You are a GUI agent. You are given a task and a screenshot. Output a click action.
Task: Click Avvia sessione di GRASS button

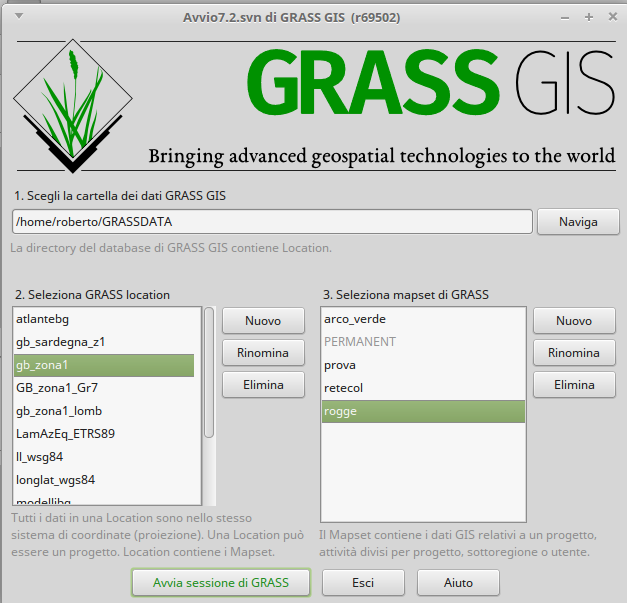pyautogui.click(x=221, y=583)
